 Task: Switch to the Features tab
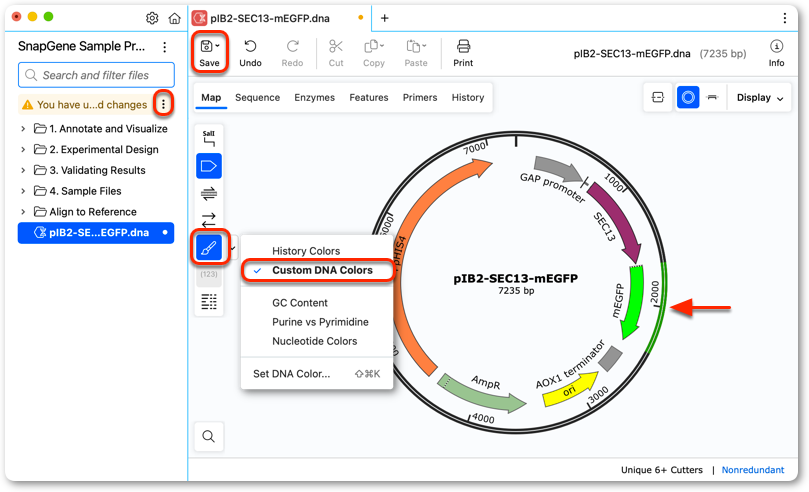368,97
